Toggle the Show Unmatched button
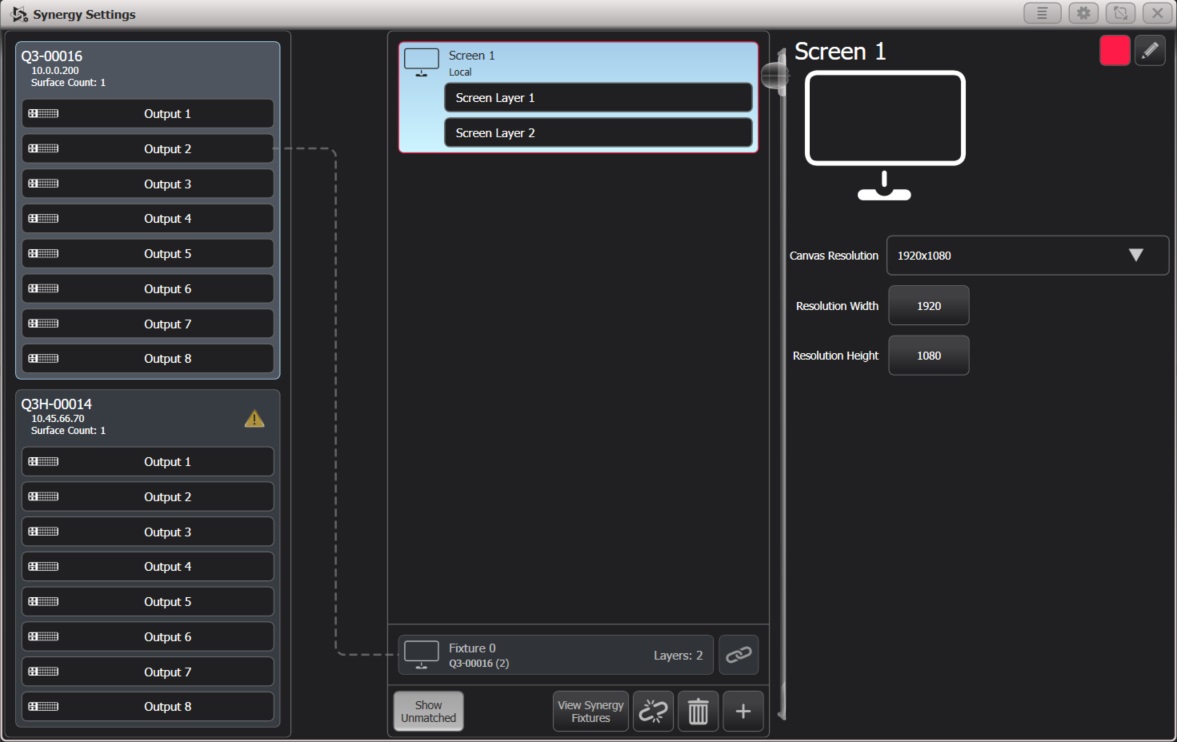This screenshot has height=742, width=1177. (428, 711)
